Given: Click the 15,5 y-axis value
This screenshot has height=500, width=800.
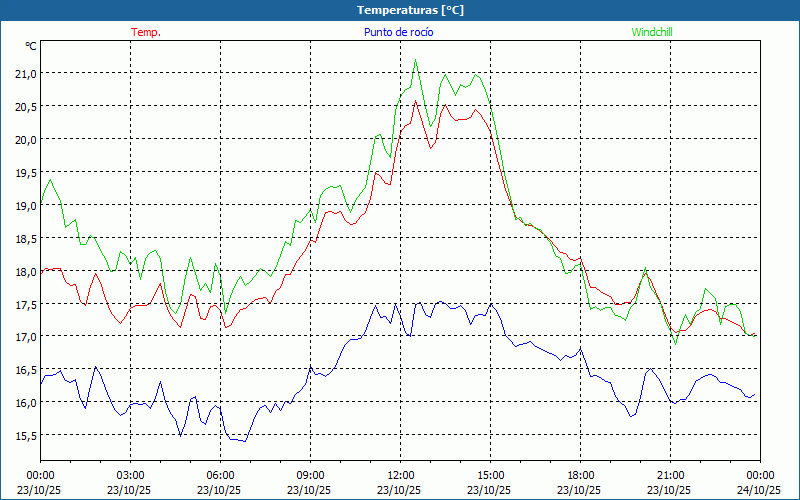Looking at the screenshot, I should 25,436.
